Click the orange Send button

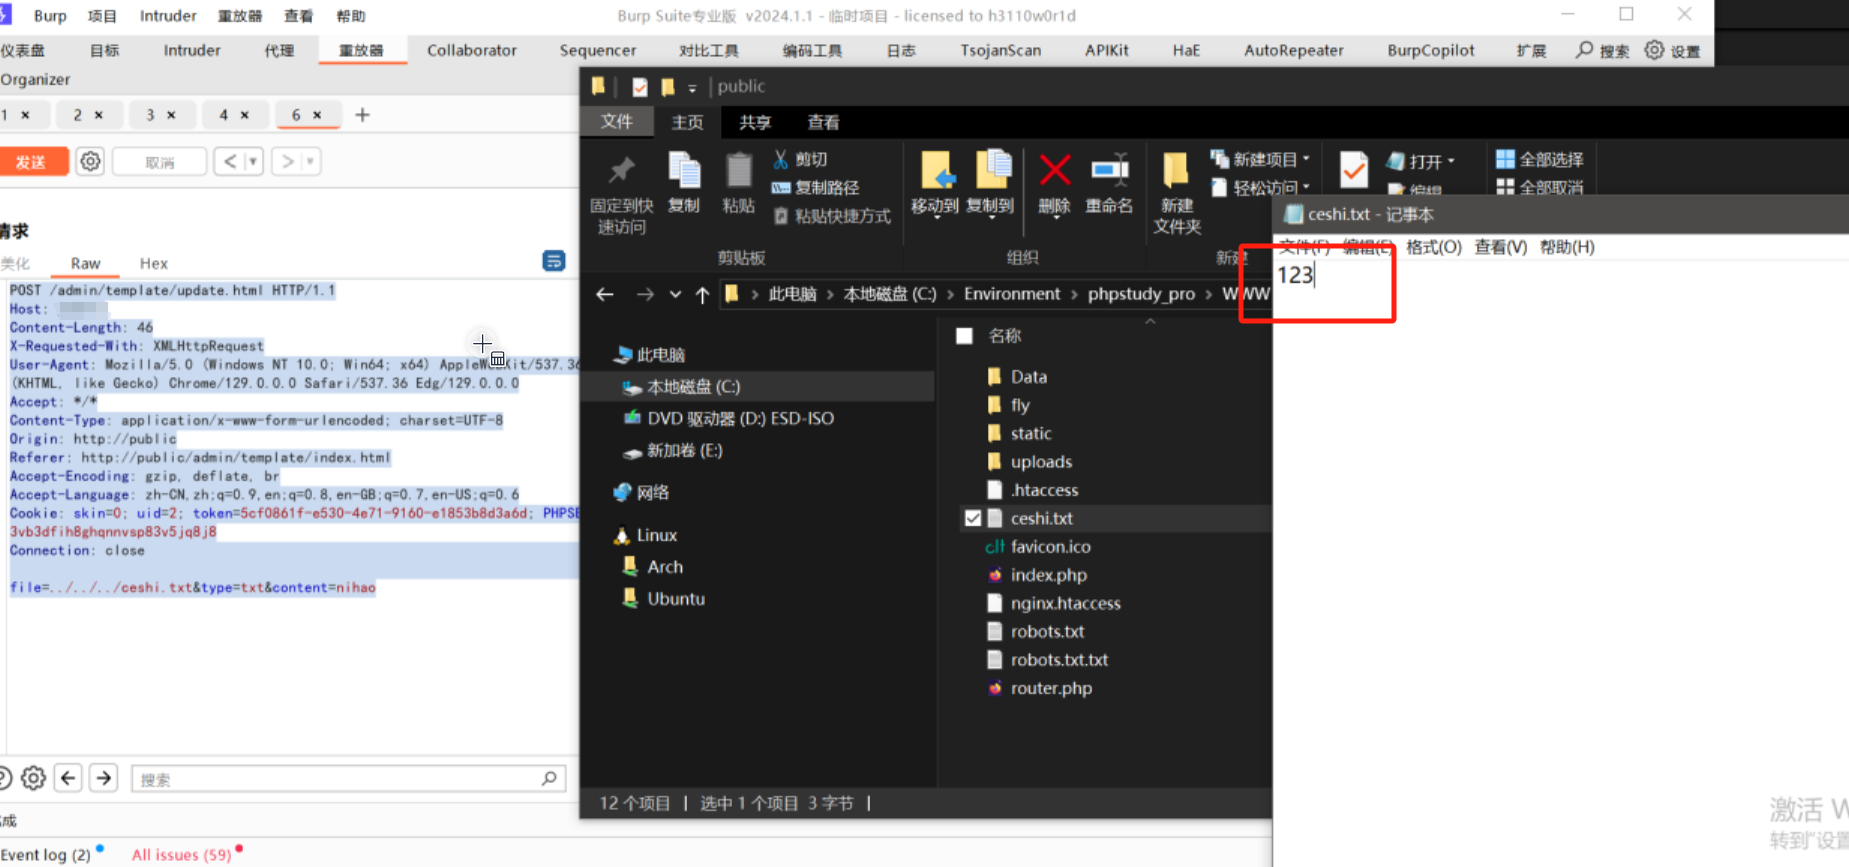[x=33, y=161]
